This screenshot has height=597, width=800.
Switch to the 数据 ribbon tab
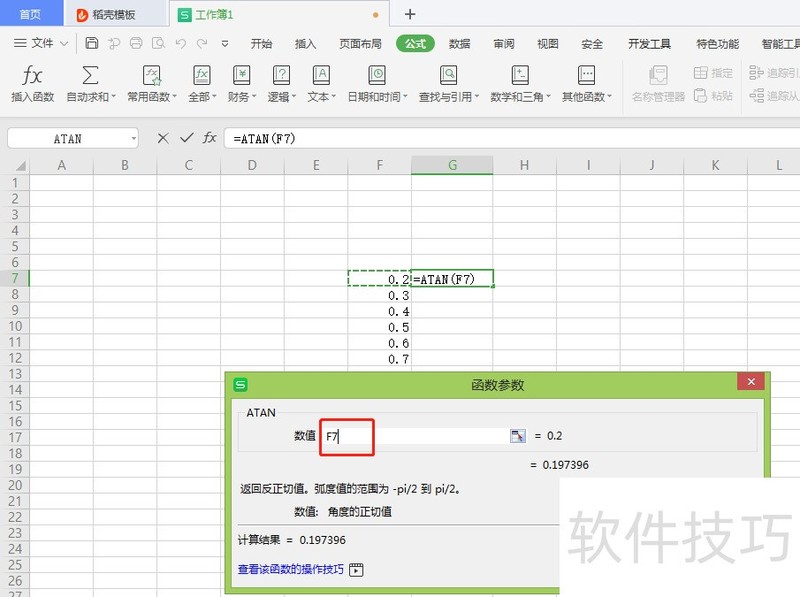(x=460, y=44)
